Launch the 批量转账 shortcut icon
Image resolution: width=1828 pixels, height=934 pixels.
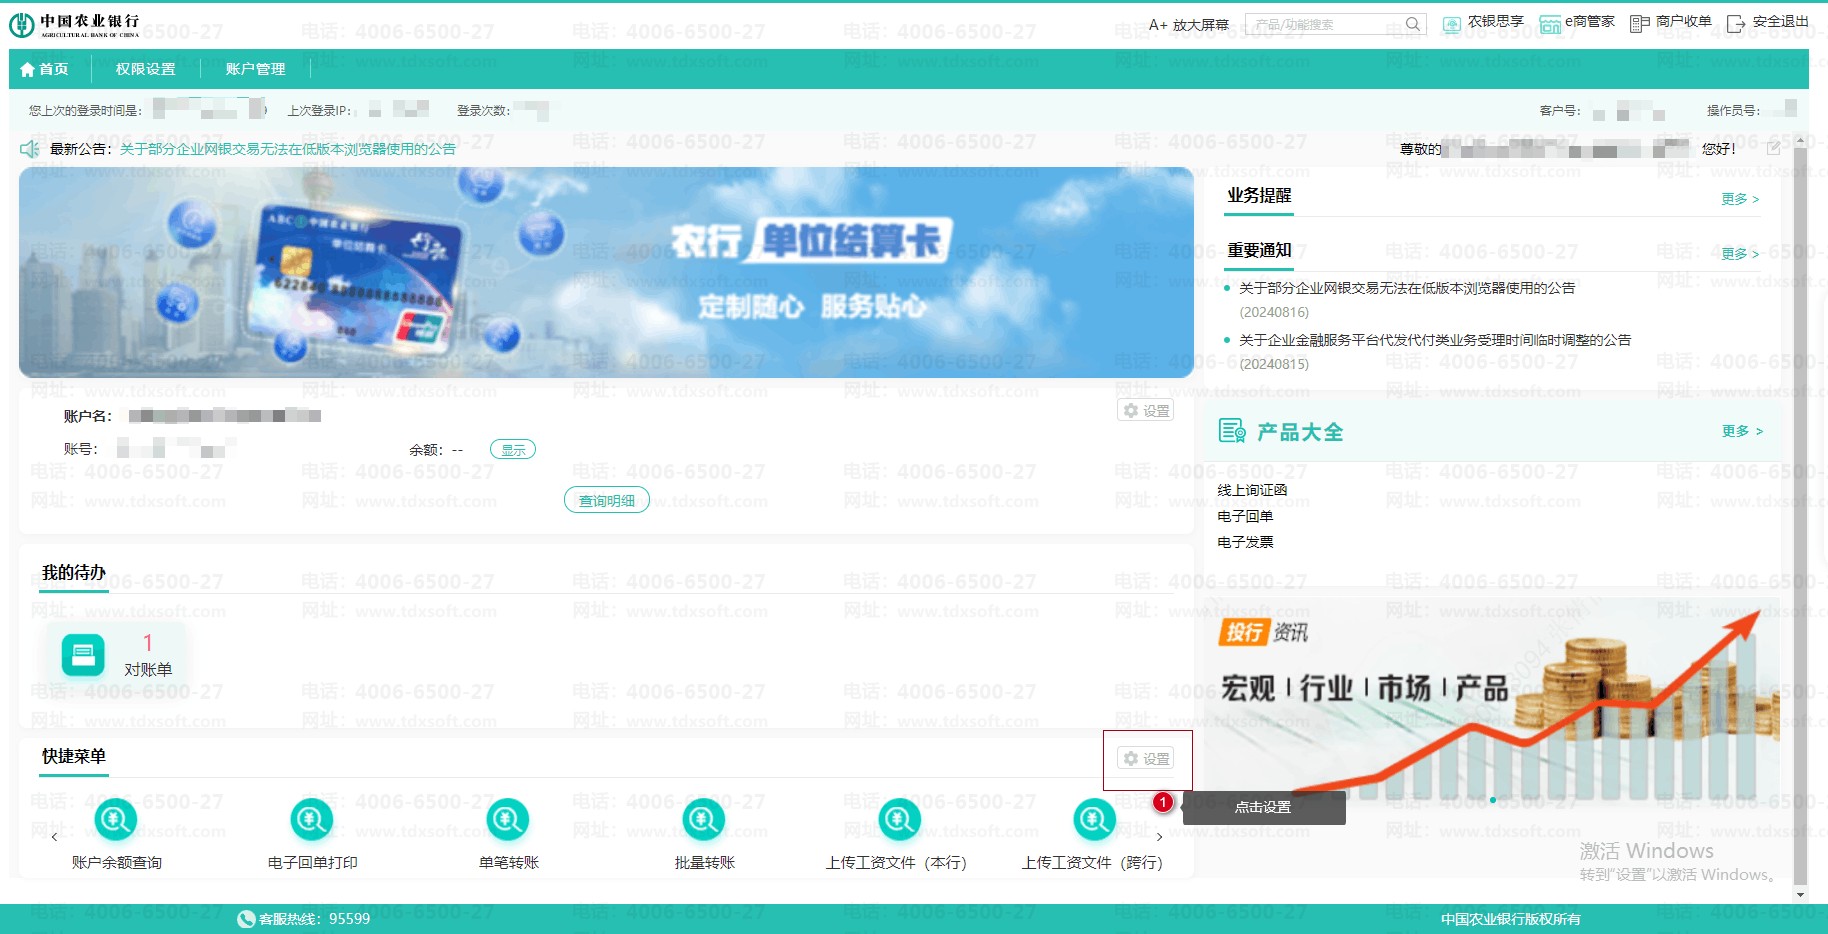[x=703, y=820]
